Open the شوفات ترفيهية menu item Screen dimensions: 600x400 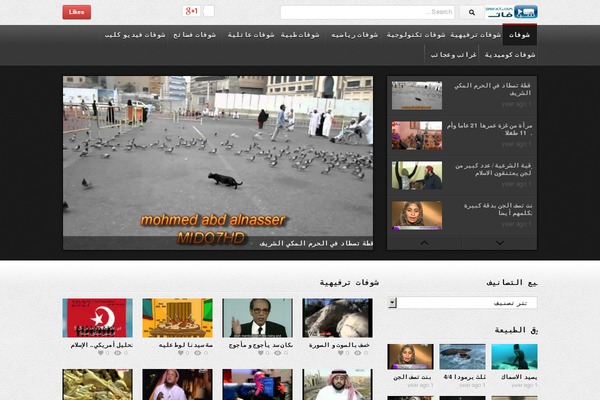point(475,35)
